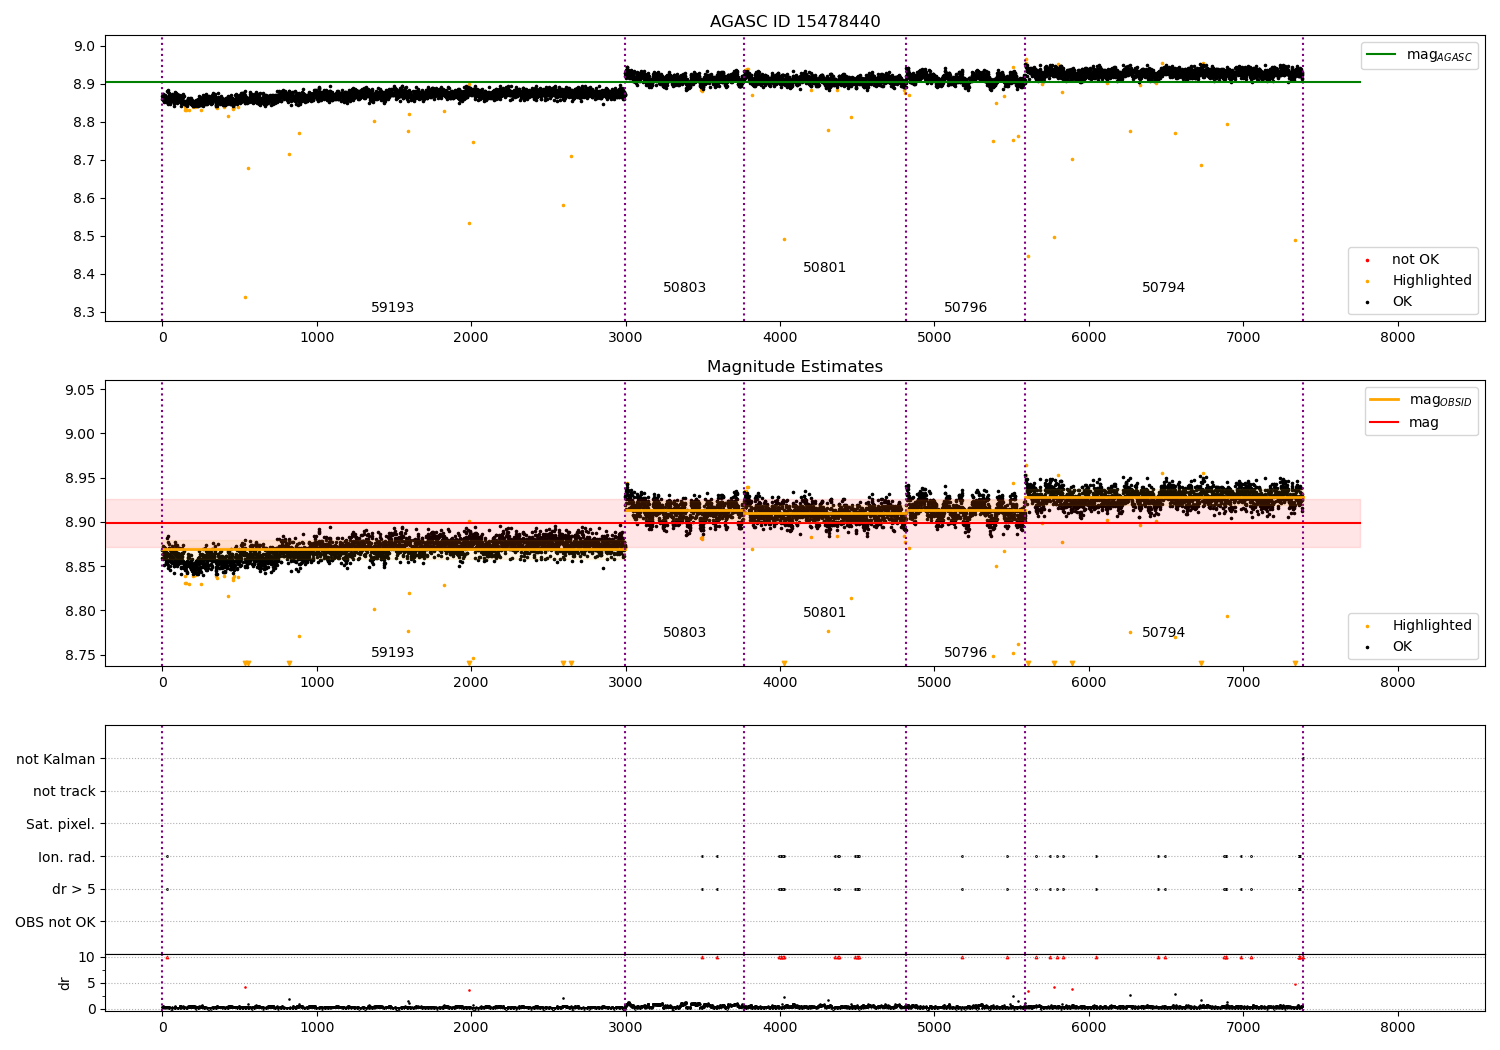Click the red 'mag' legend line sample
The width and height of the screenshot is (1500, 1050).
[1385, 422]
